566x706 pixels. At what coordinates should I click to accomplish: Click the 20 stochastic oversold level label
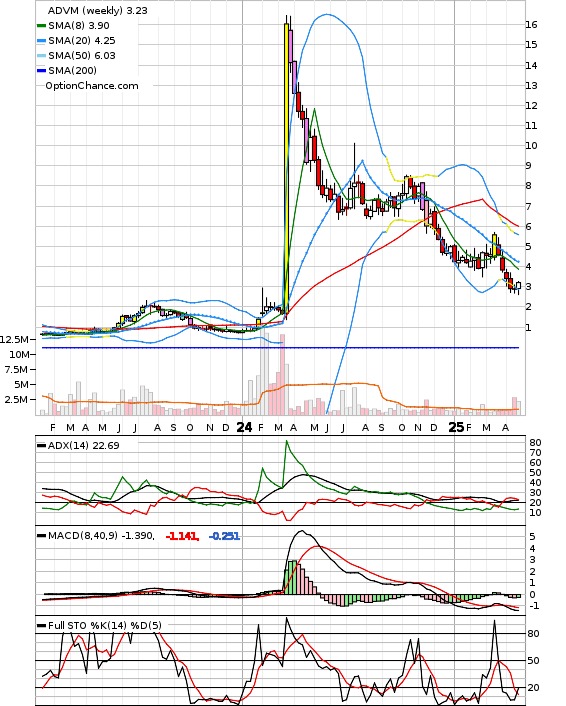tap(534, 688)
